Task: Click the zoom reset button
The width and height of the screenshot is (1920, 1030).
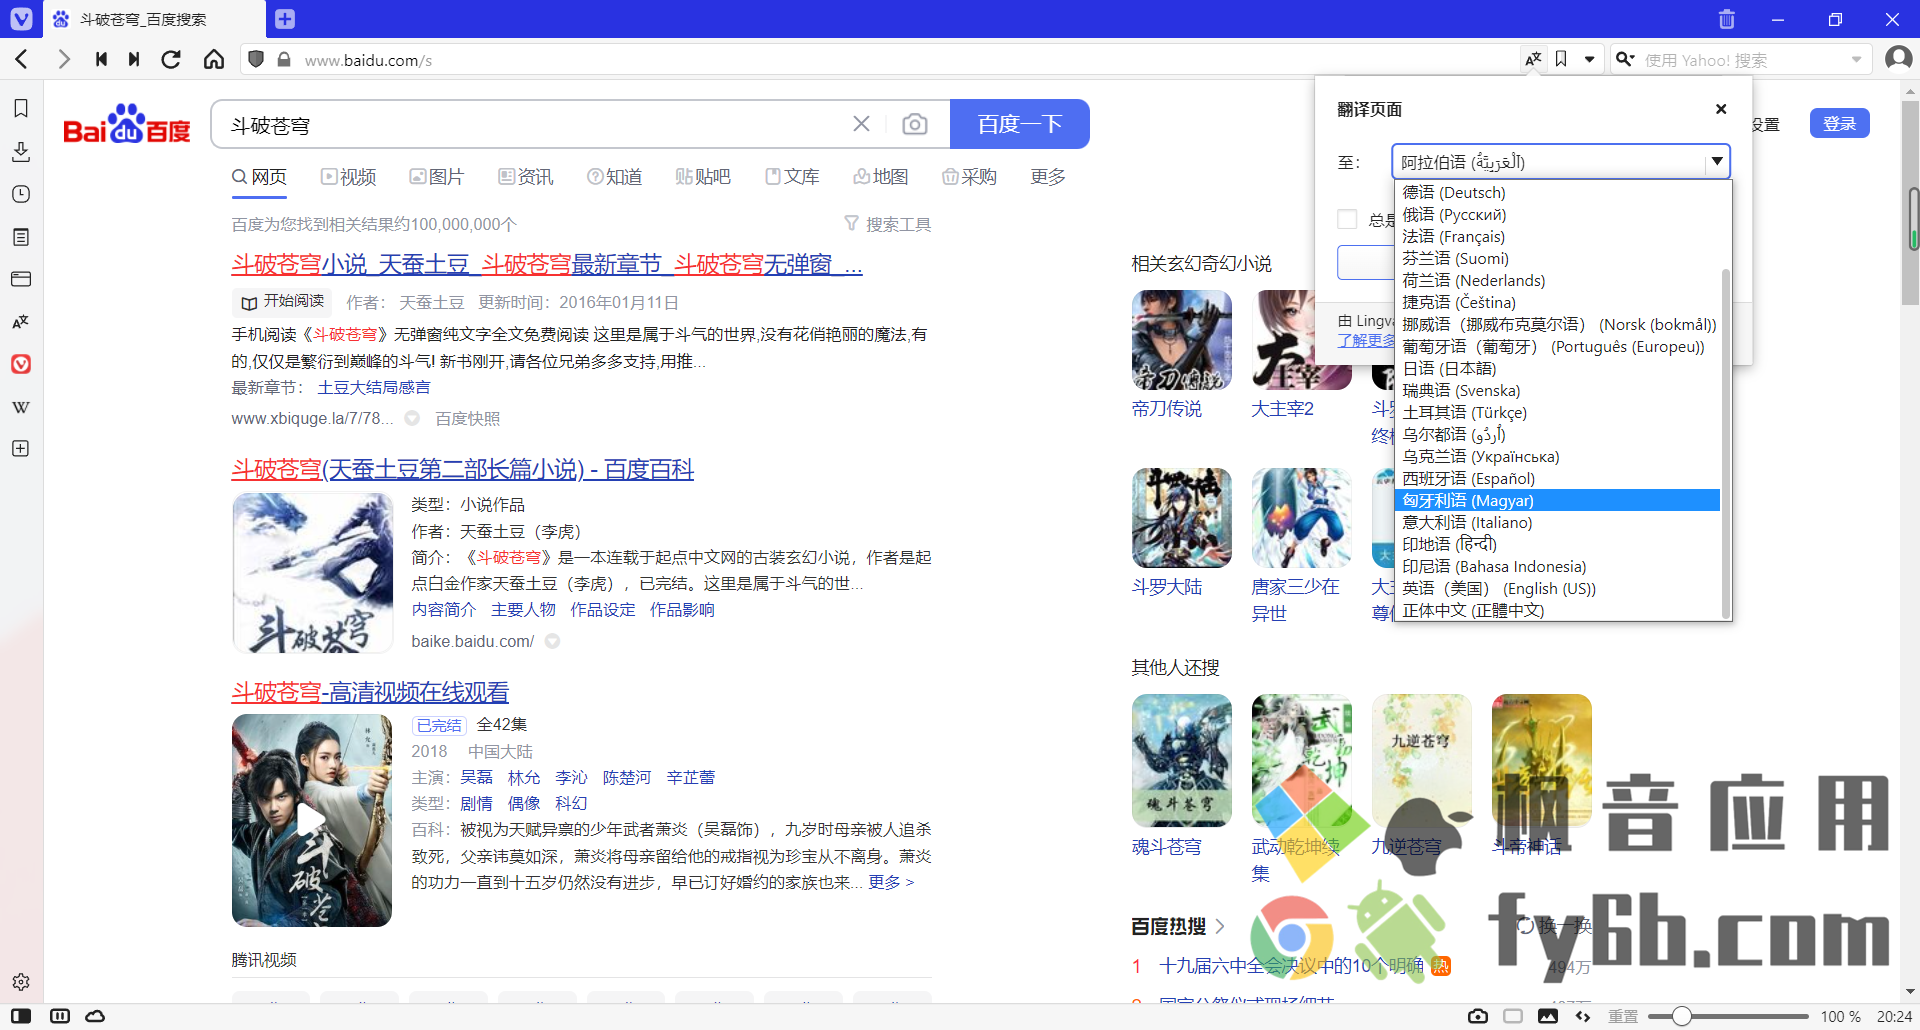Action: click(x=1623, y=1016)
